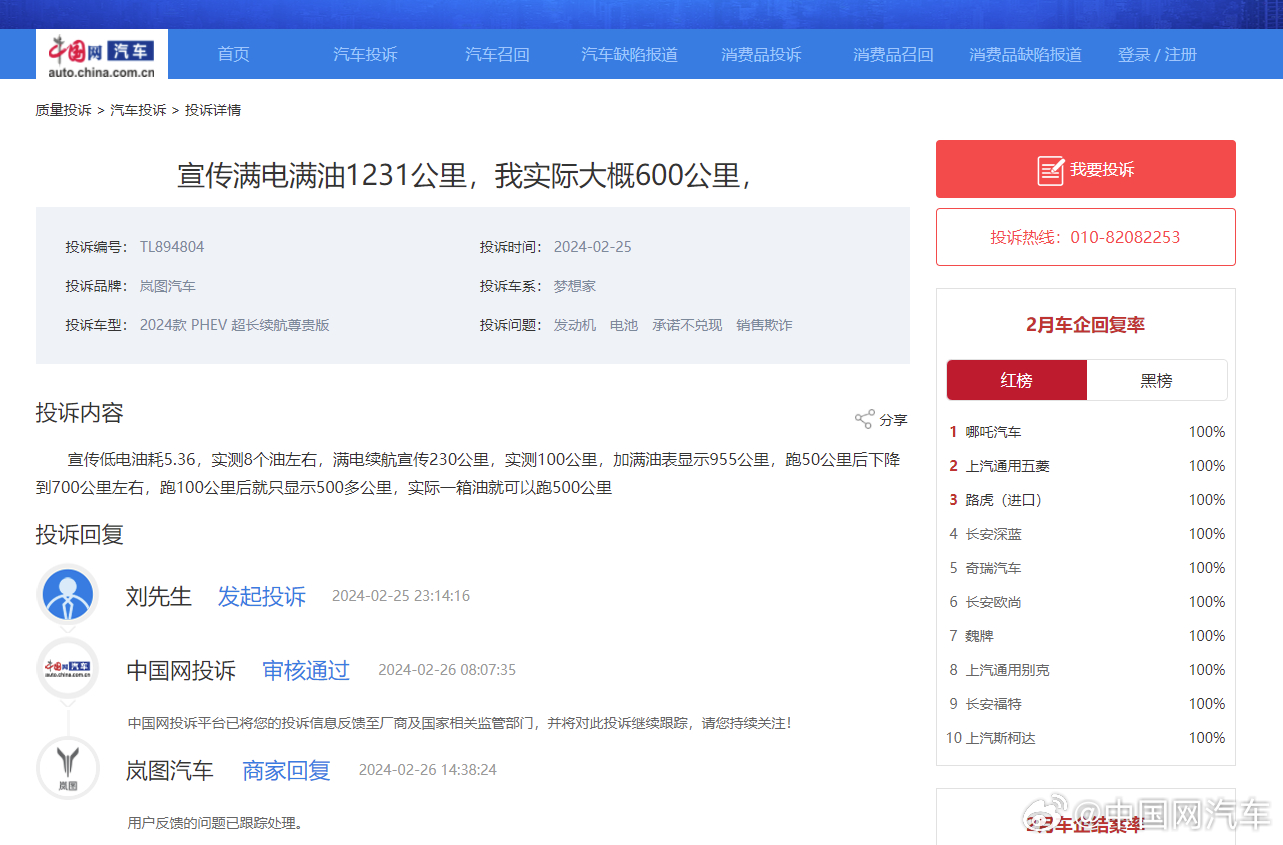Screen dimensions: 1283x845
Task: Click the 汽车投诉 breadcrumb link
Action: pyautogui.click(x=138, y=110)
